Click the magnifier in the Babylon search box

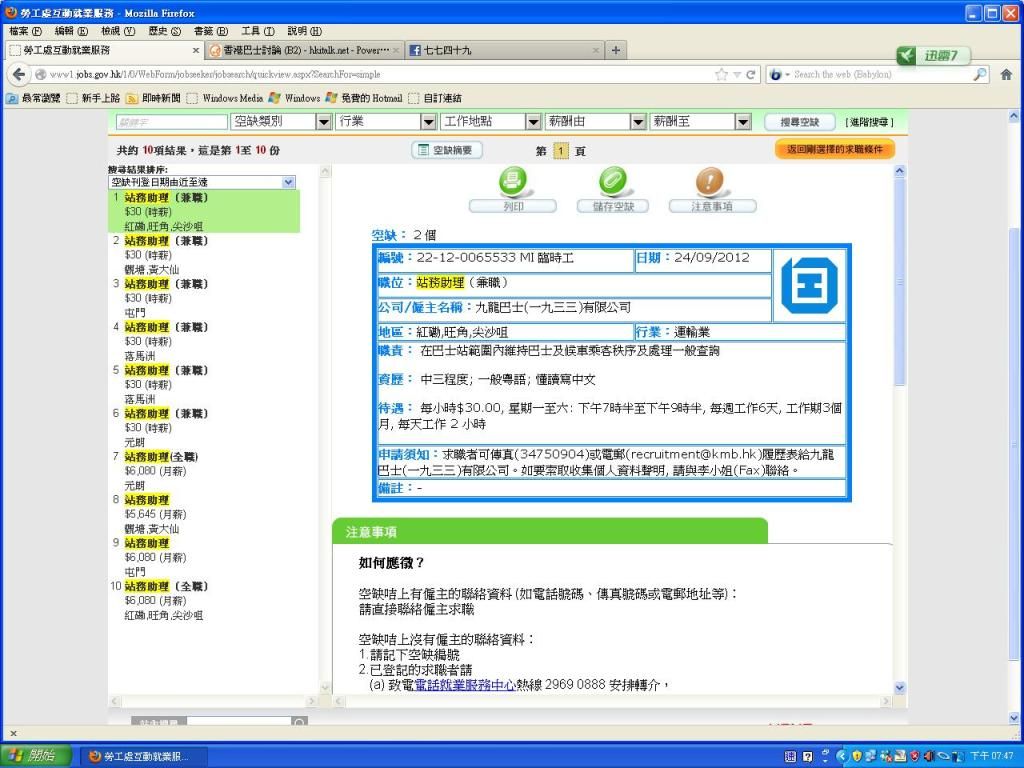(980, 74)
